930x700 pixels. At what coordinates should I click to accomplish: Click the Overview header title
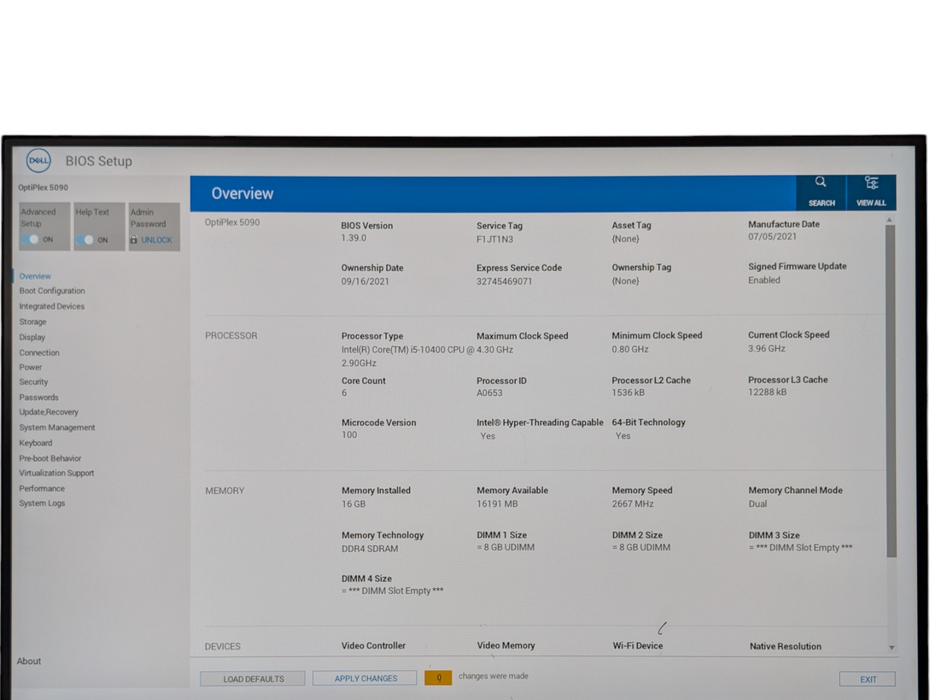tap(242, 193)
